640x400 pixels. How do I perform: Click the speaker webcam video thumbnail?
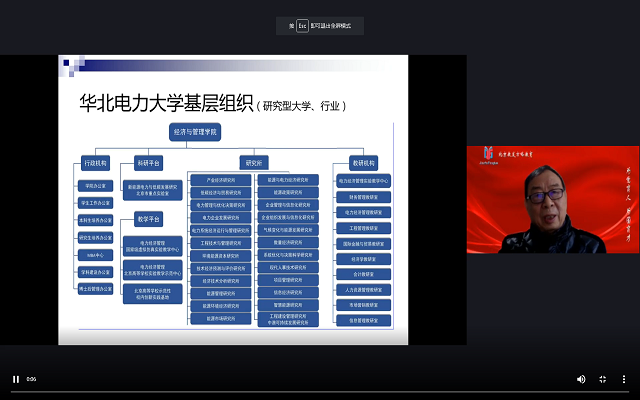pyautogui.click(x=553, y=200)
